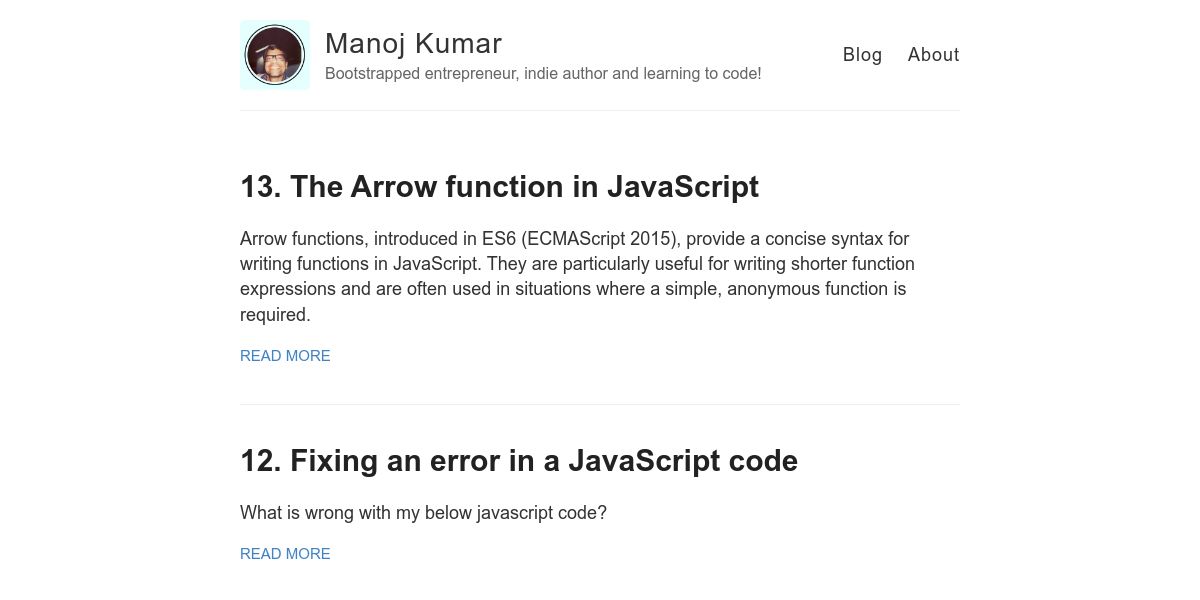
Task: Click the divider line below the header
Action: click(600, 110)
